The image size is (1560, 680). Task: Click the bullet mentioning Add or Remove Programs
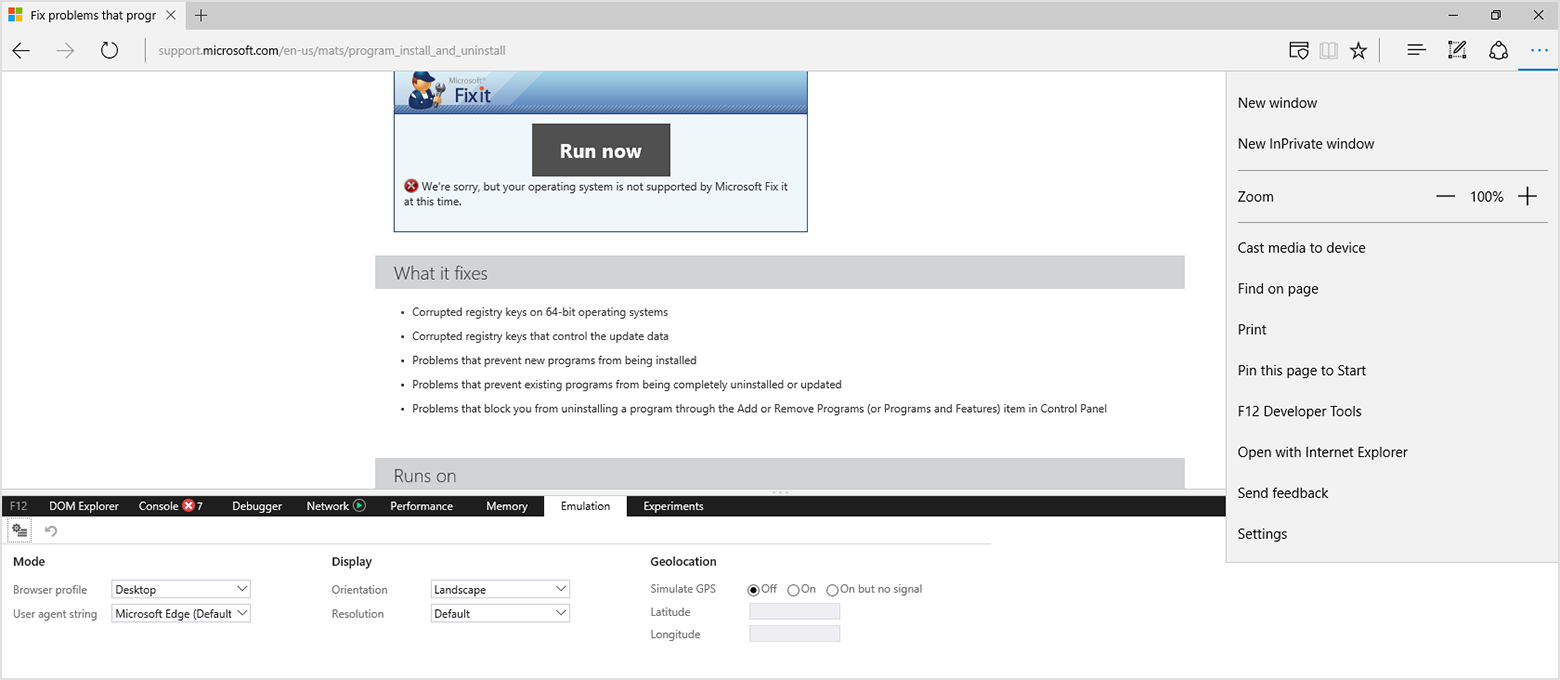[x=759, y=408]
